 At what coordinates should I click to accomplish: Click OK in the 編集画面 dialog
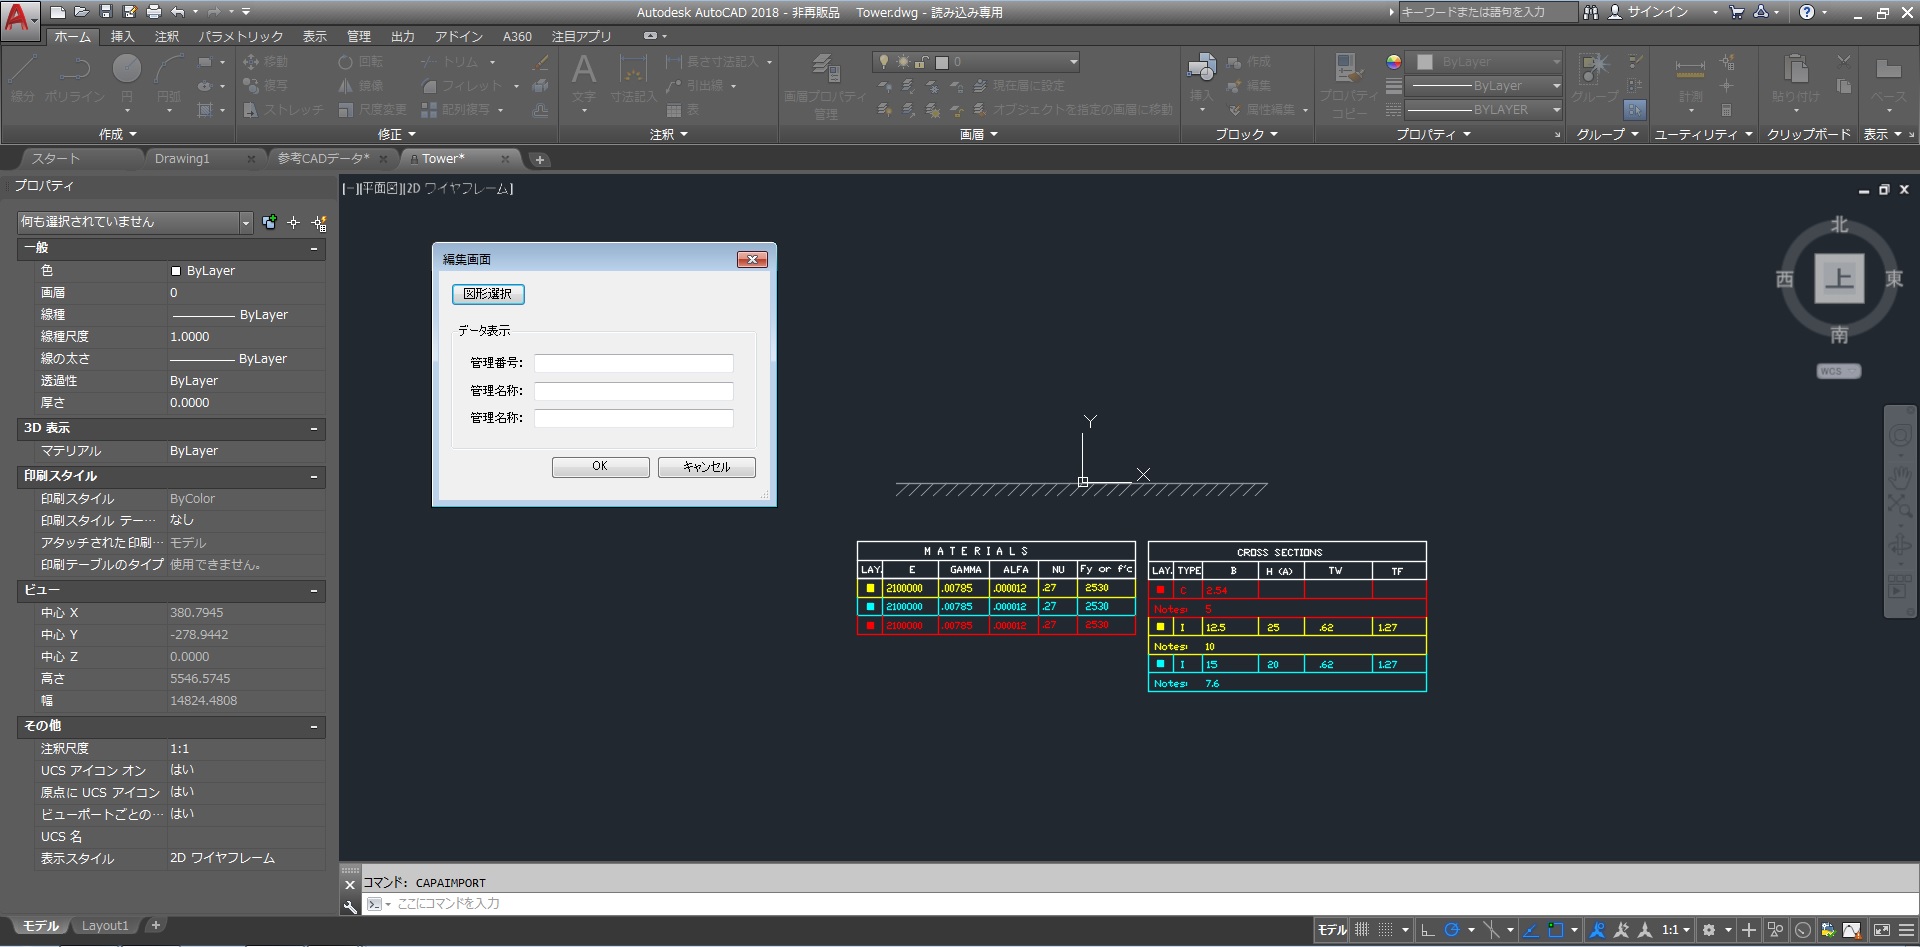600,467
